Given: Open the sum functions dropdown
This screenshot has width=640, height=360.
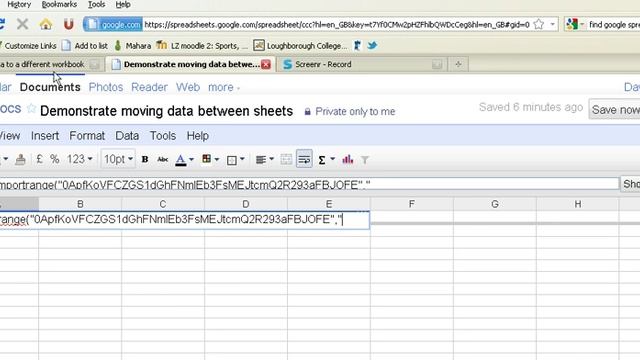Looking at the screenshot, I should pyautogui.click(x=326, y=160).
